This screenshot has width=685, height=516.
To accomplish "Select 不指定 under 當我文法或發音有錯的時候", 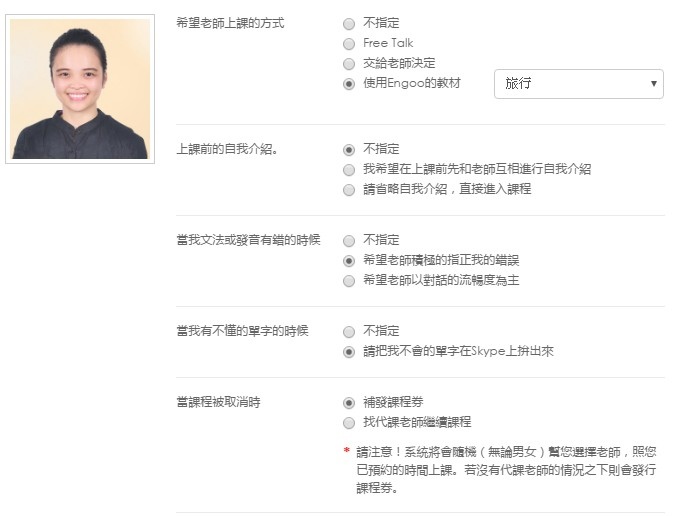I will (x=349, y=241).
